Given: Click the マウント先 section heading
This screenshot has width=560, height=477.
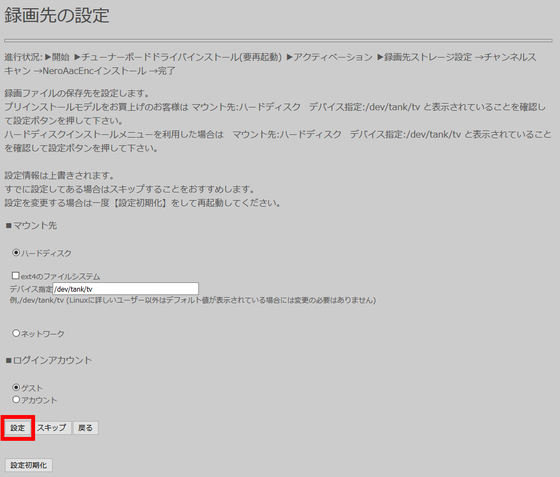Looking at the screenshot, I should pyautogui.click(x=35, y=226).
